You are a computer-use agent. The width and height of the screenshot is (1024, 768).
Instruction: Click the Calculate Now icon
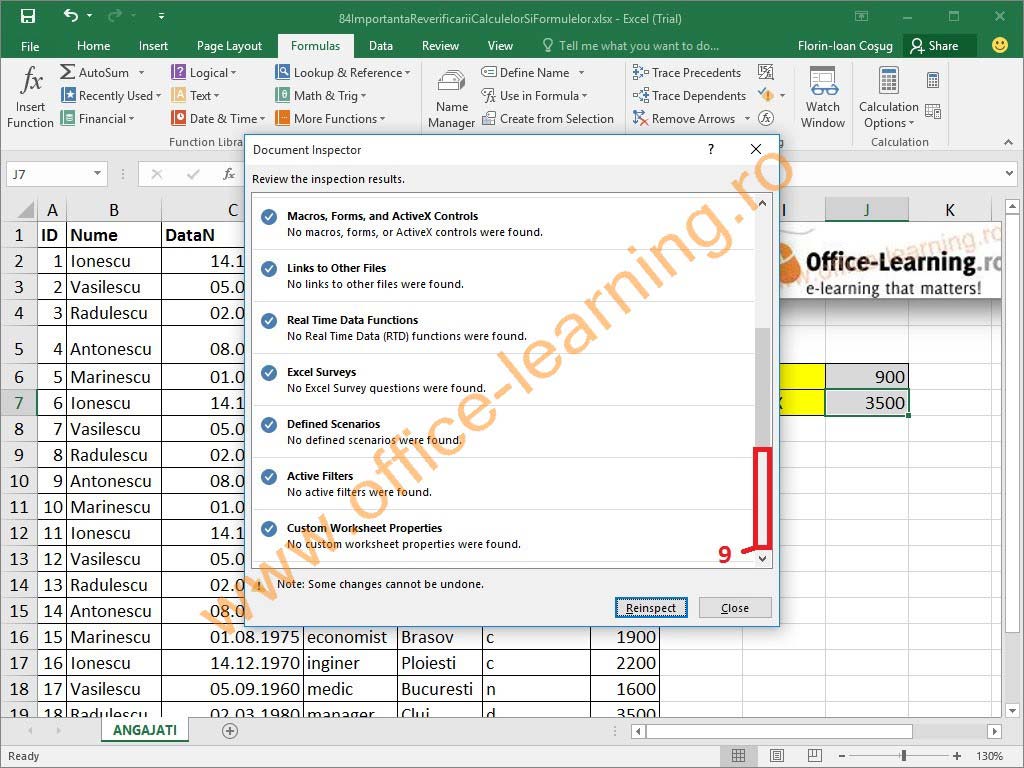(x=933, y=80)
